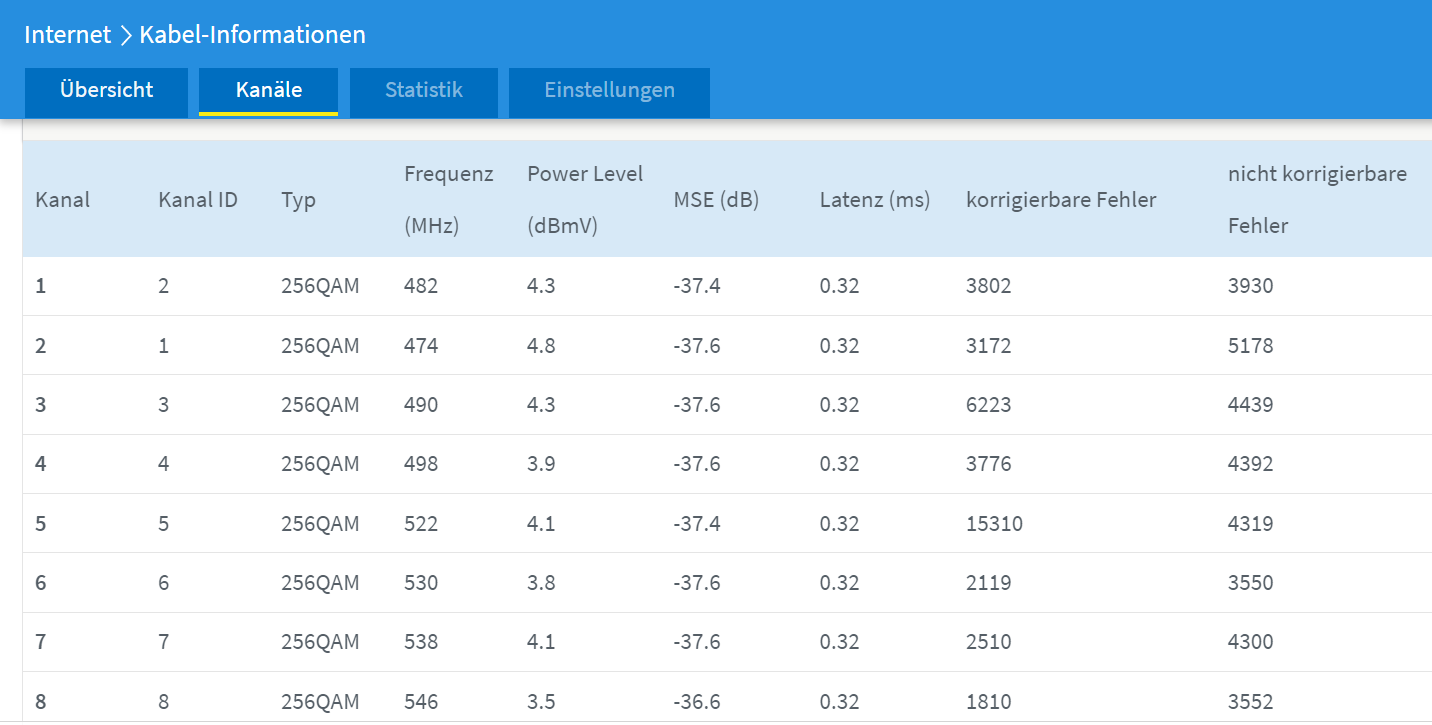
Task: Click frequency cell 490
Action: [421, 405]
